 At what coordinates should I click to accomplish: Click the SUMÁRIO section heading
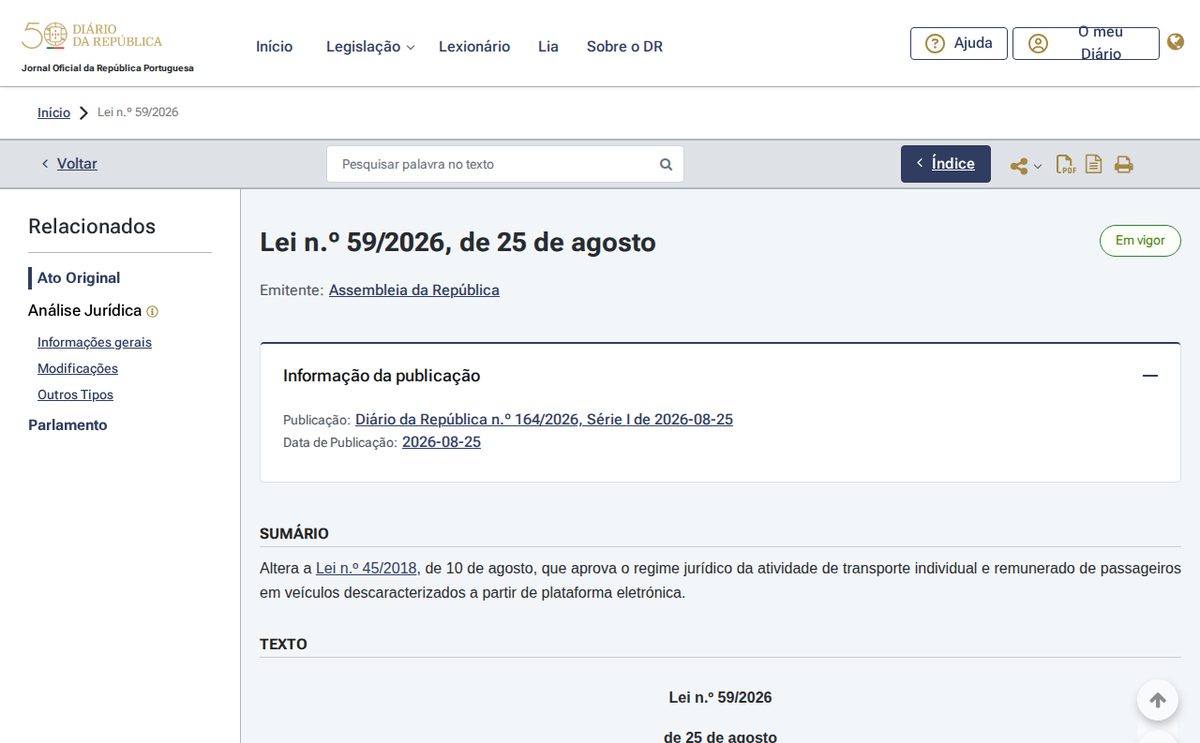[x=294, y=534]
